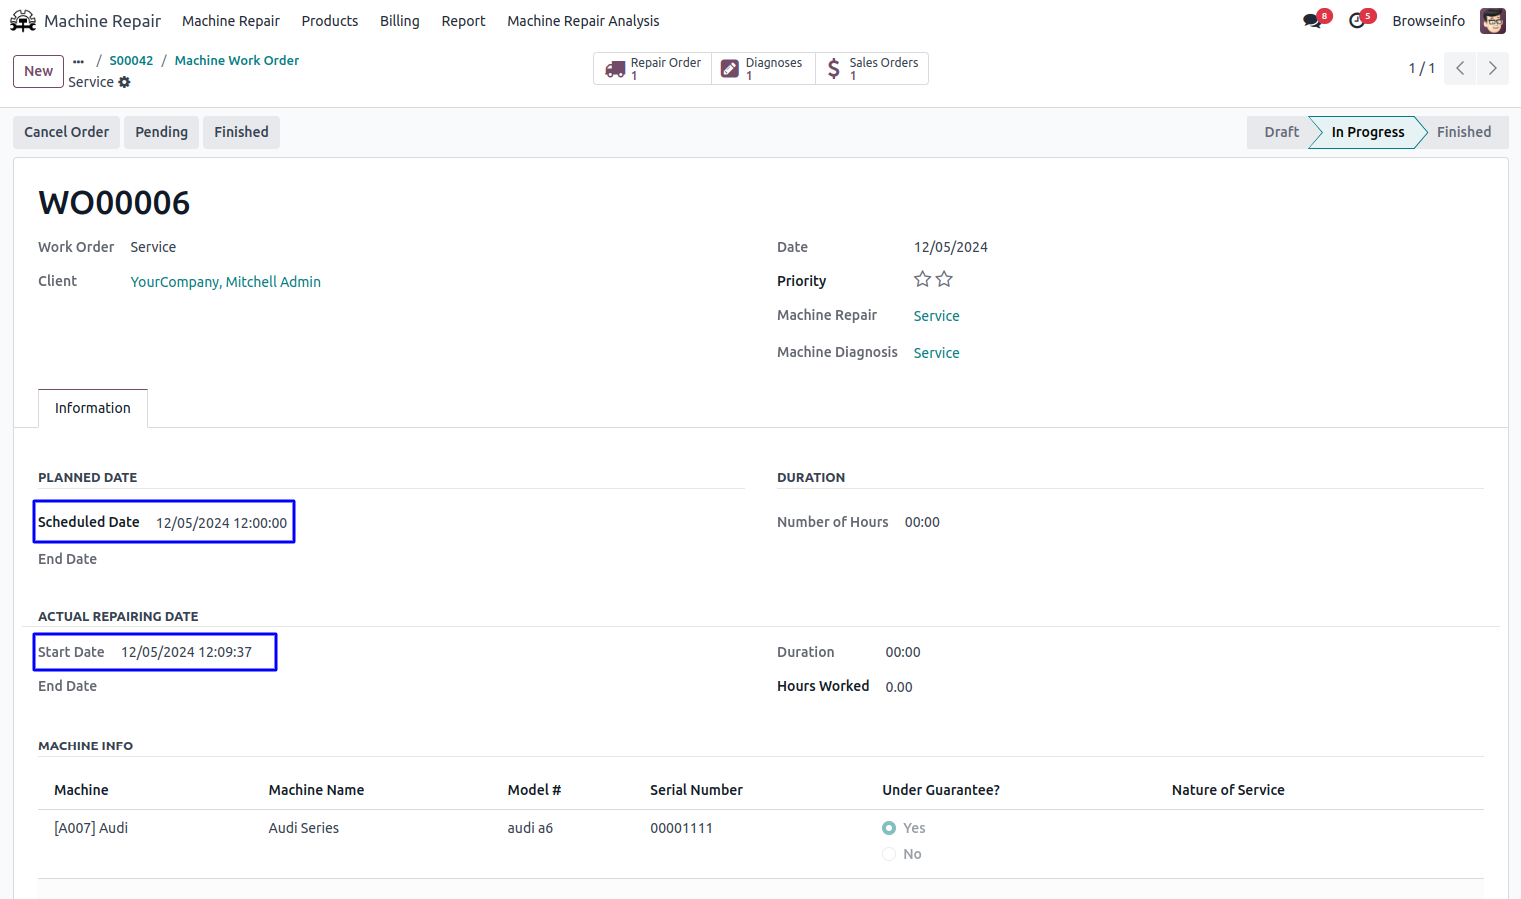
Task: Switch to the Information tab
Action: (93, 408)
